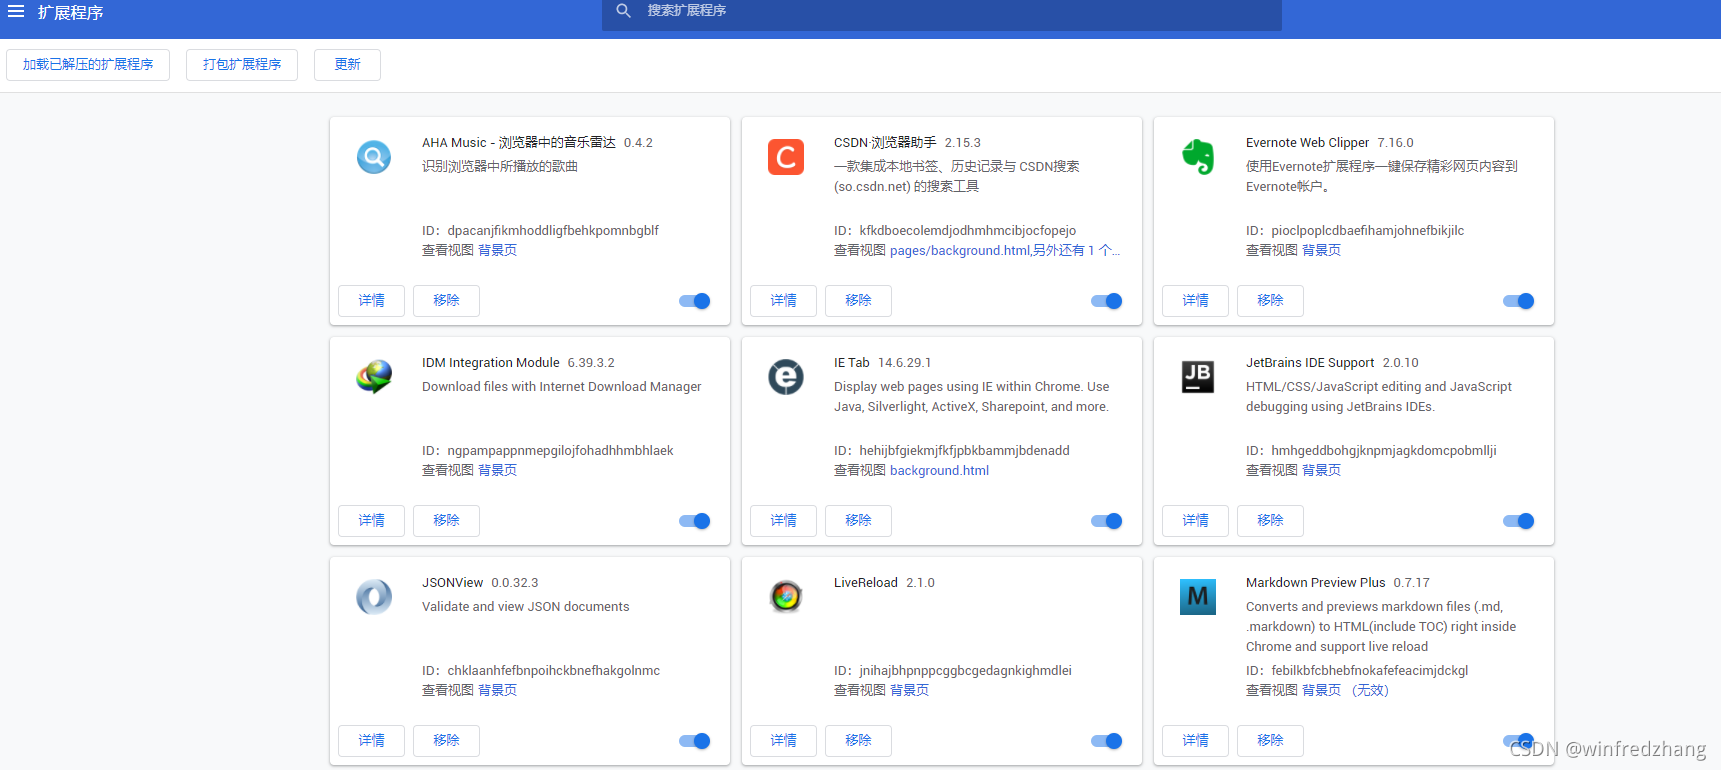The width and height of the screenshot is (1721, 770).
Task: Disable the IE Tab extension toggle
Action: pos(1107,521)
